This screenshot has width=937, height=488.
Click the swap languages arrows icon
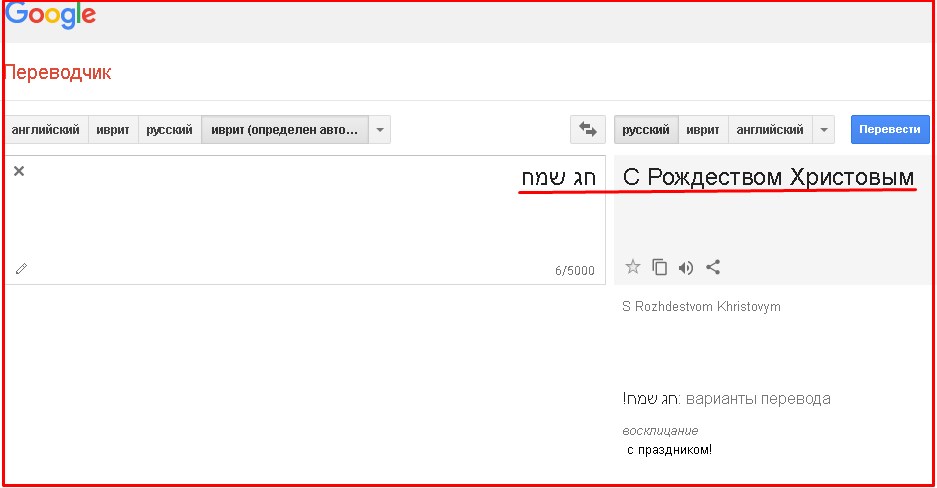point(587,130)
